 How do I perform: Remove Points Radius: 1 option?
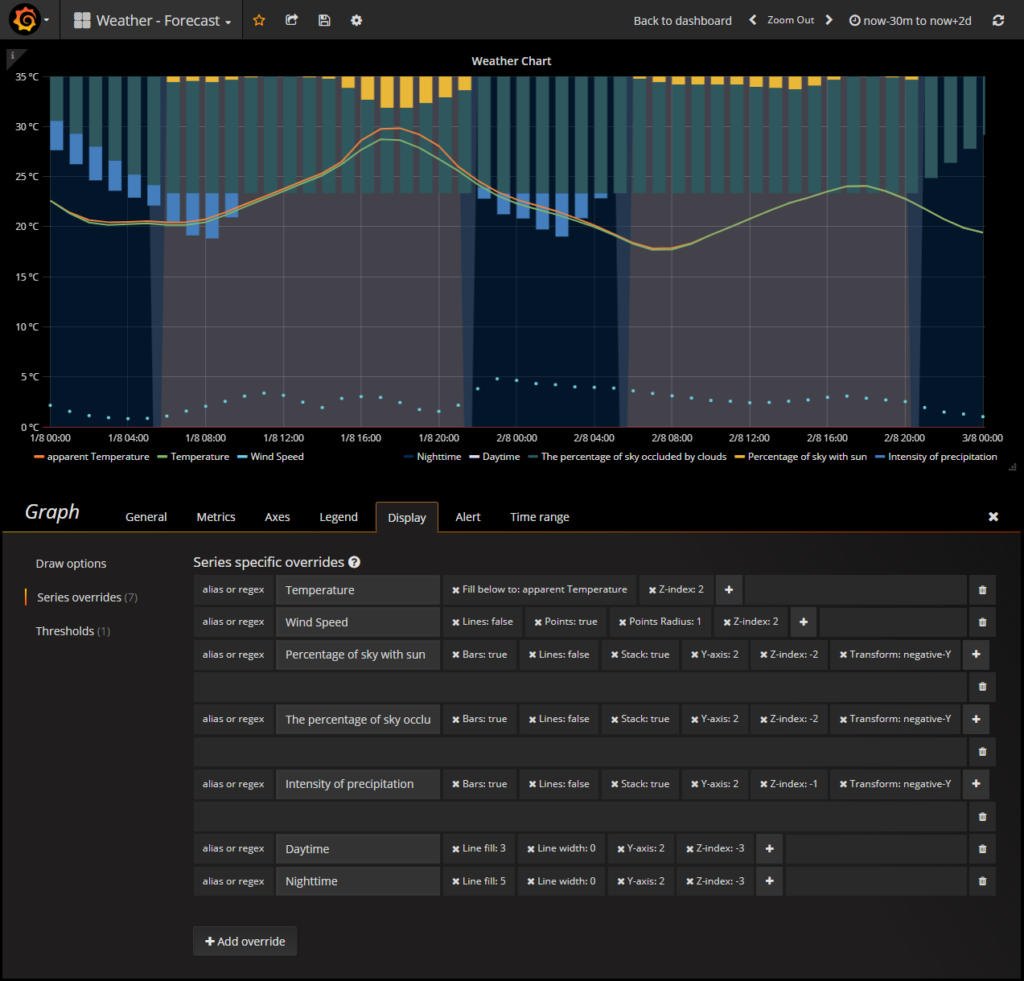point(622,622)
